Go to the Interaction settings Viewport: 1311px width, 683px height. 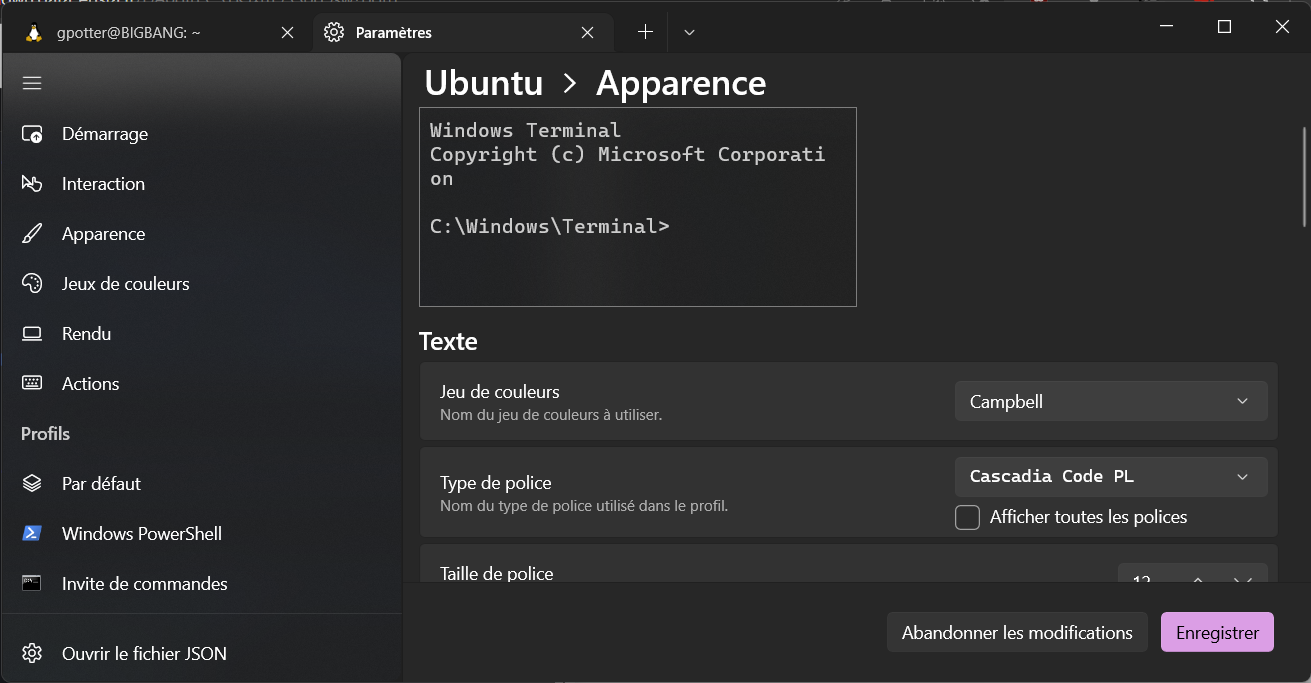(x=201, y=184)
